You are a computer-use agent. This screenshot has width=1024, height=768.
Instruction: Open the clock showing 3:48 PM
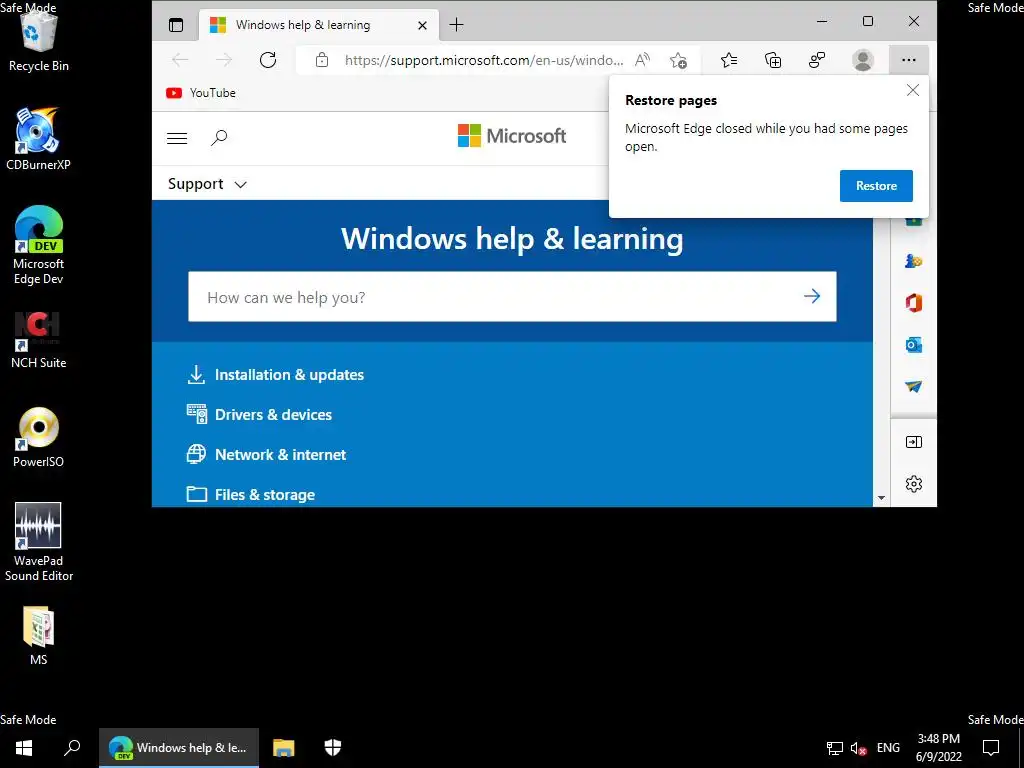pyautogui.click(x=938, y=748)
